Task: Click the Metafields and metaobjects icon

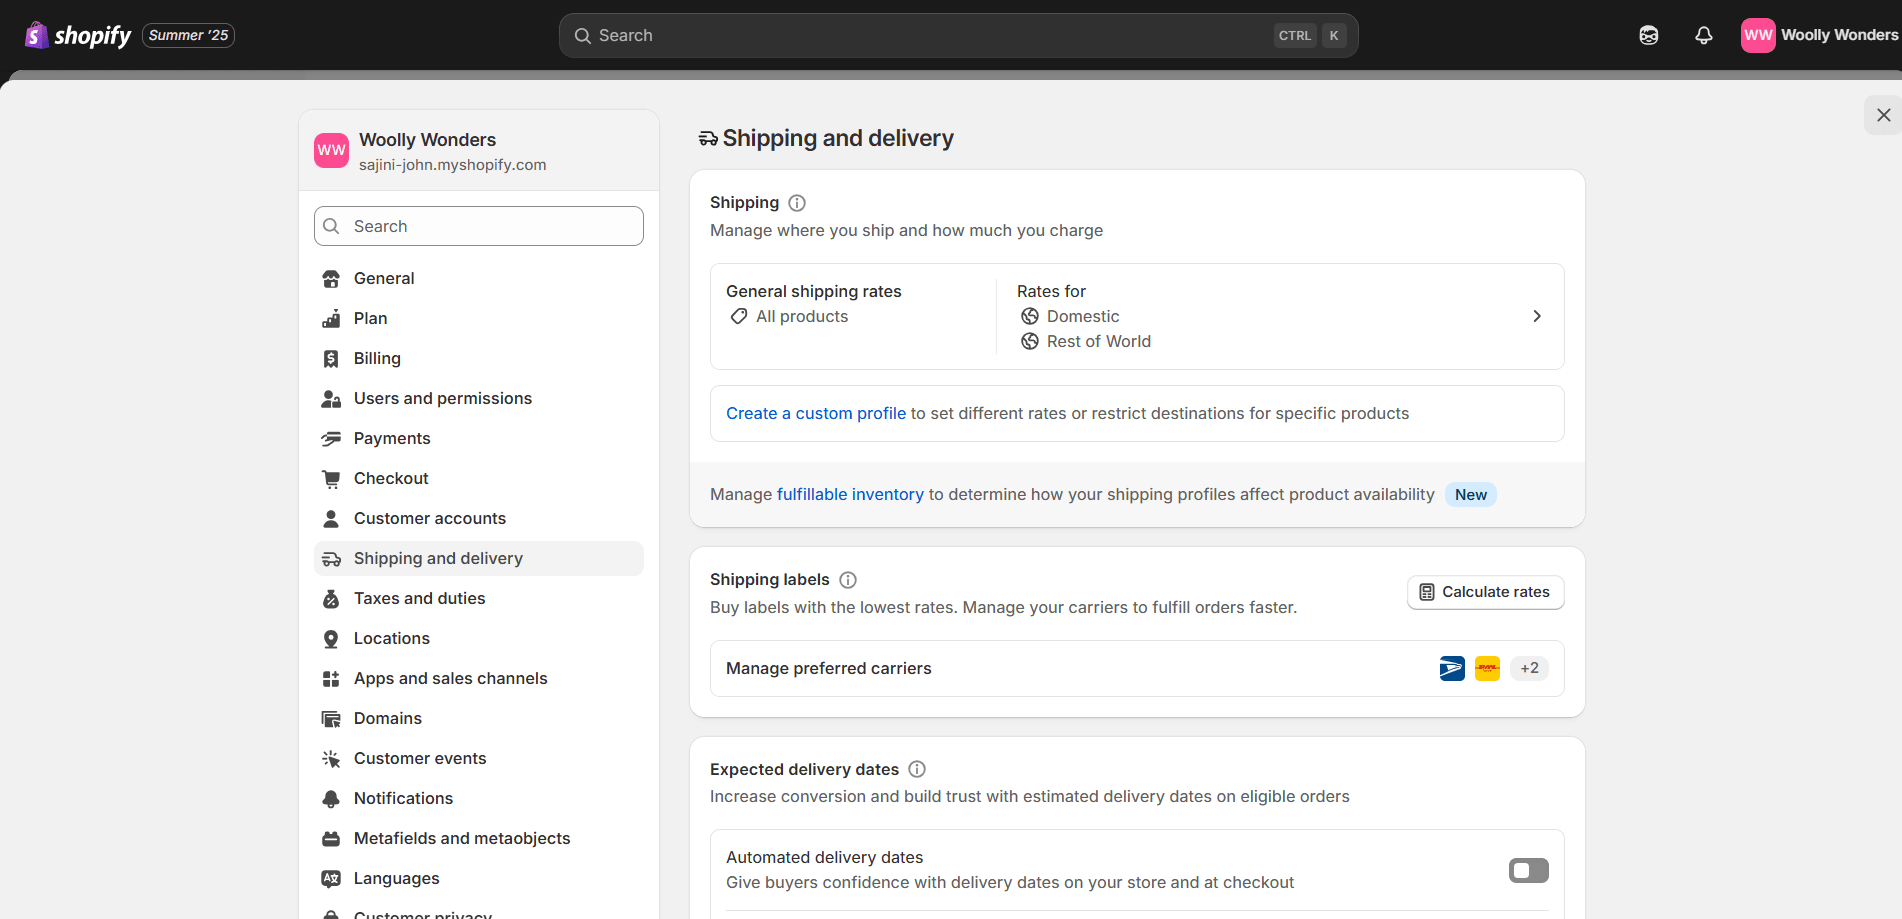Action: click(x=331, y=839)
